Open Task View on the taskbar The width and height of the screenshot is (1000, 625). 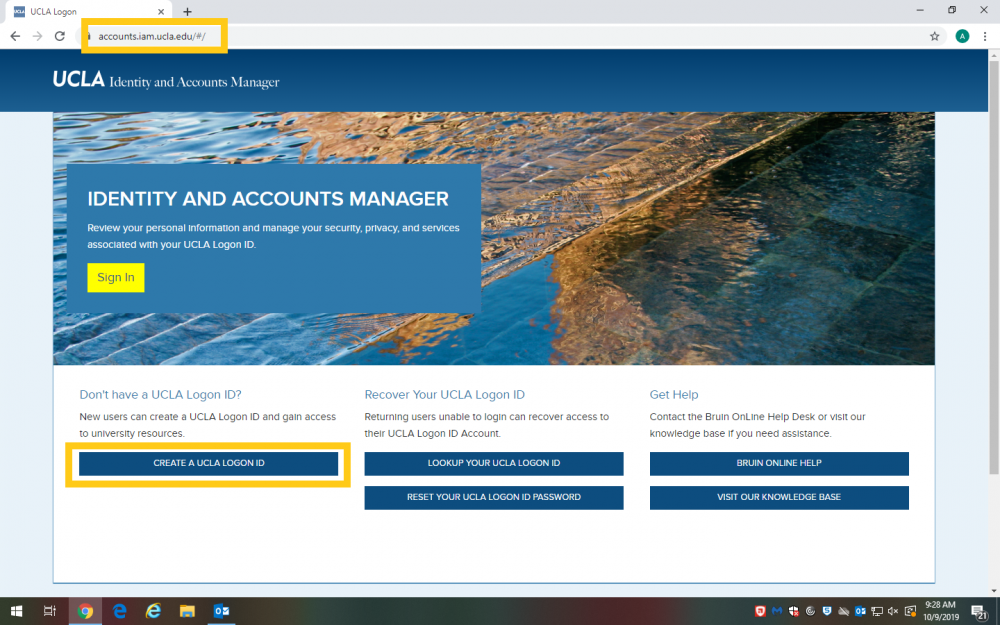coord(50,611)
